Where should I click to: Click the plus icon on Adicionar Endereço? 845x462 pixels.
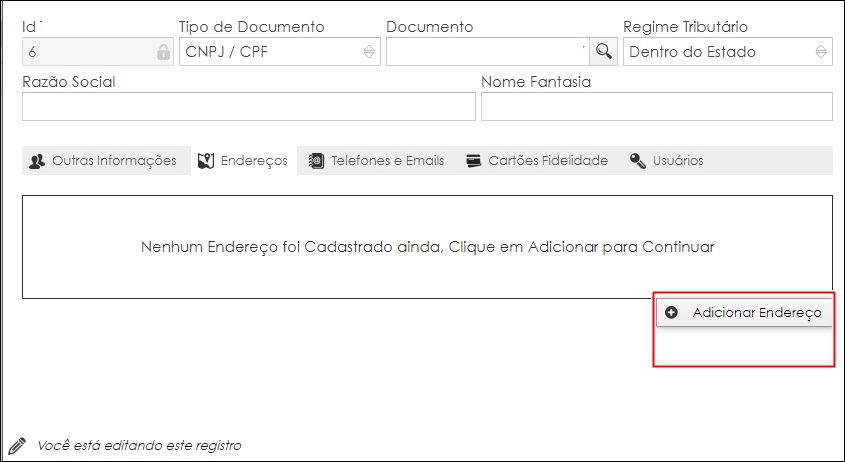click(671, 312)
